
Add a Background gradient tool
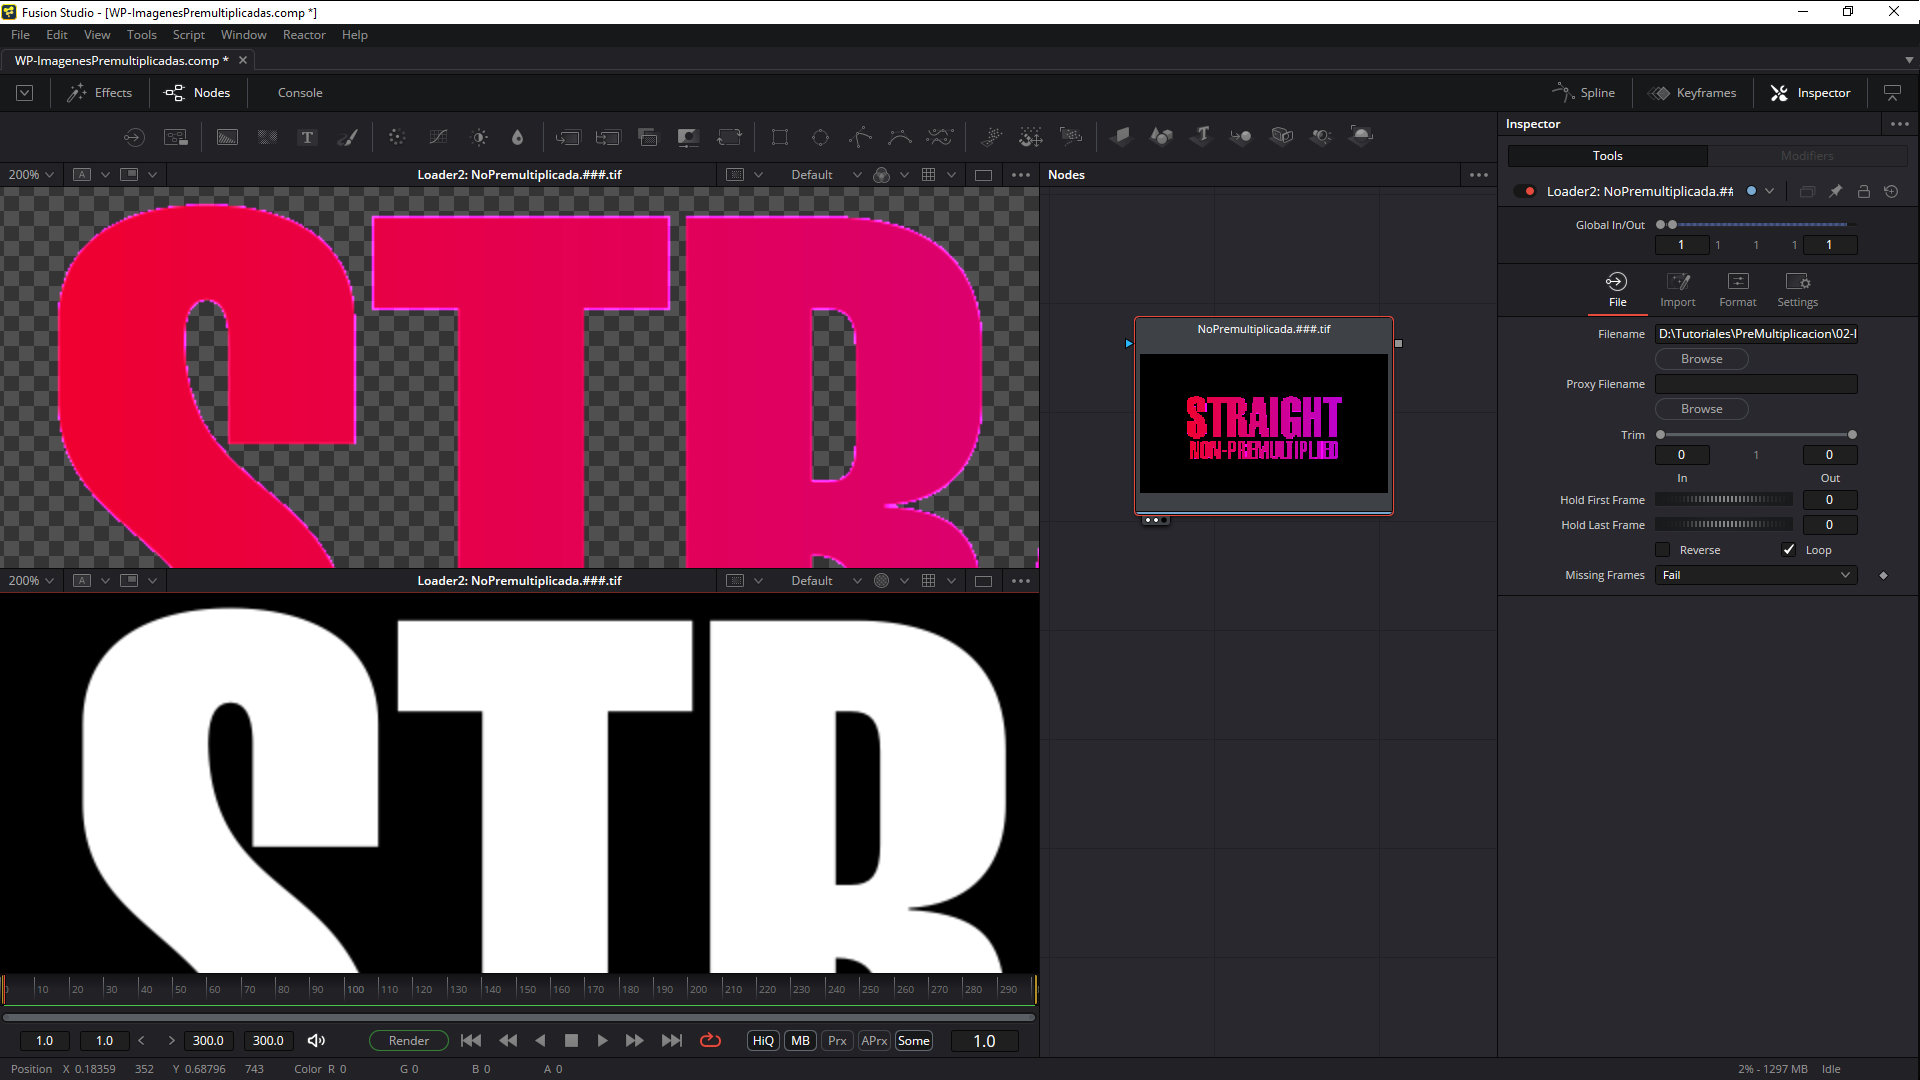point(227,137)
